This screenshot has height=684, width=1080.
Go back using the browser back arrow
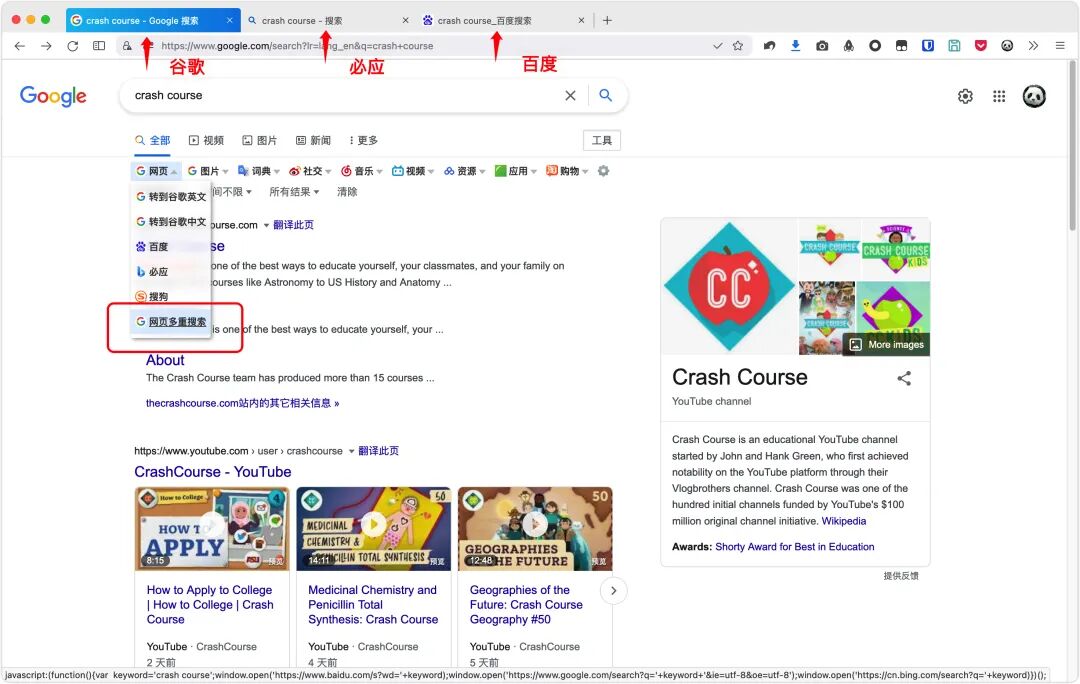tap(19, 46)
